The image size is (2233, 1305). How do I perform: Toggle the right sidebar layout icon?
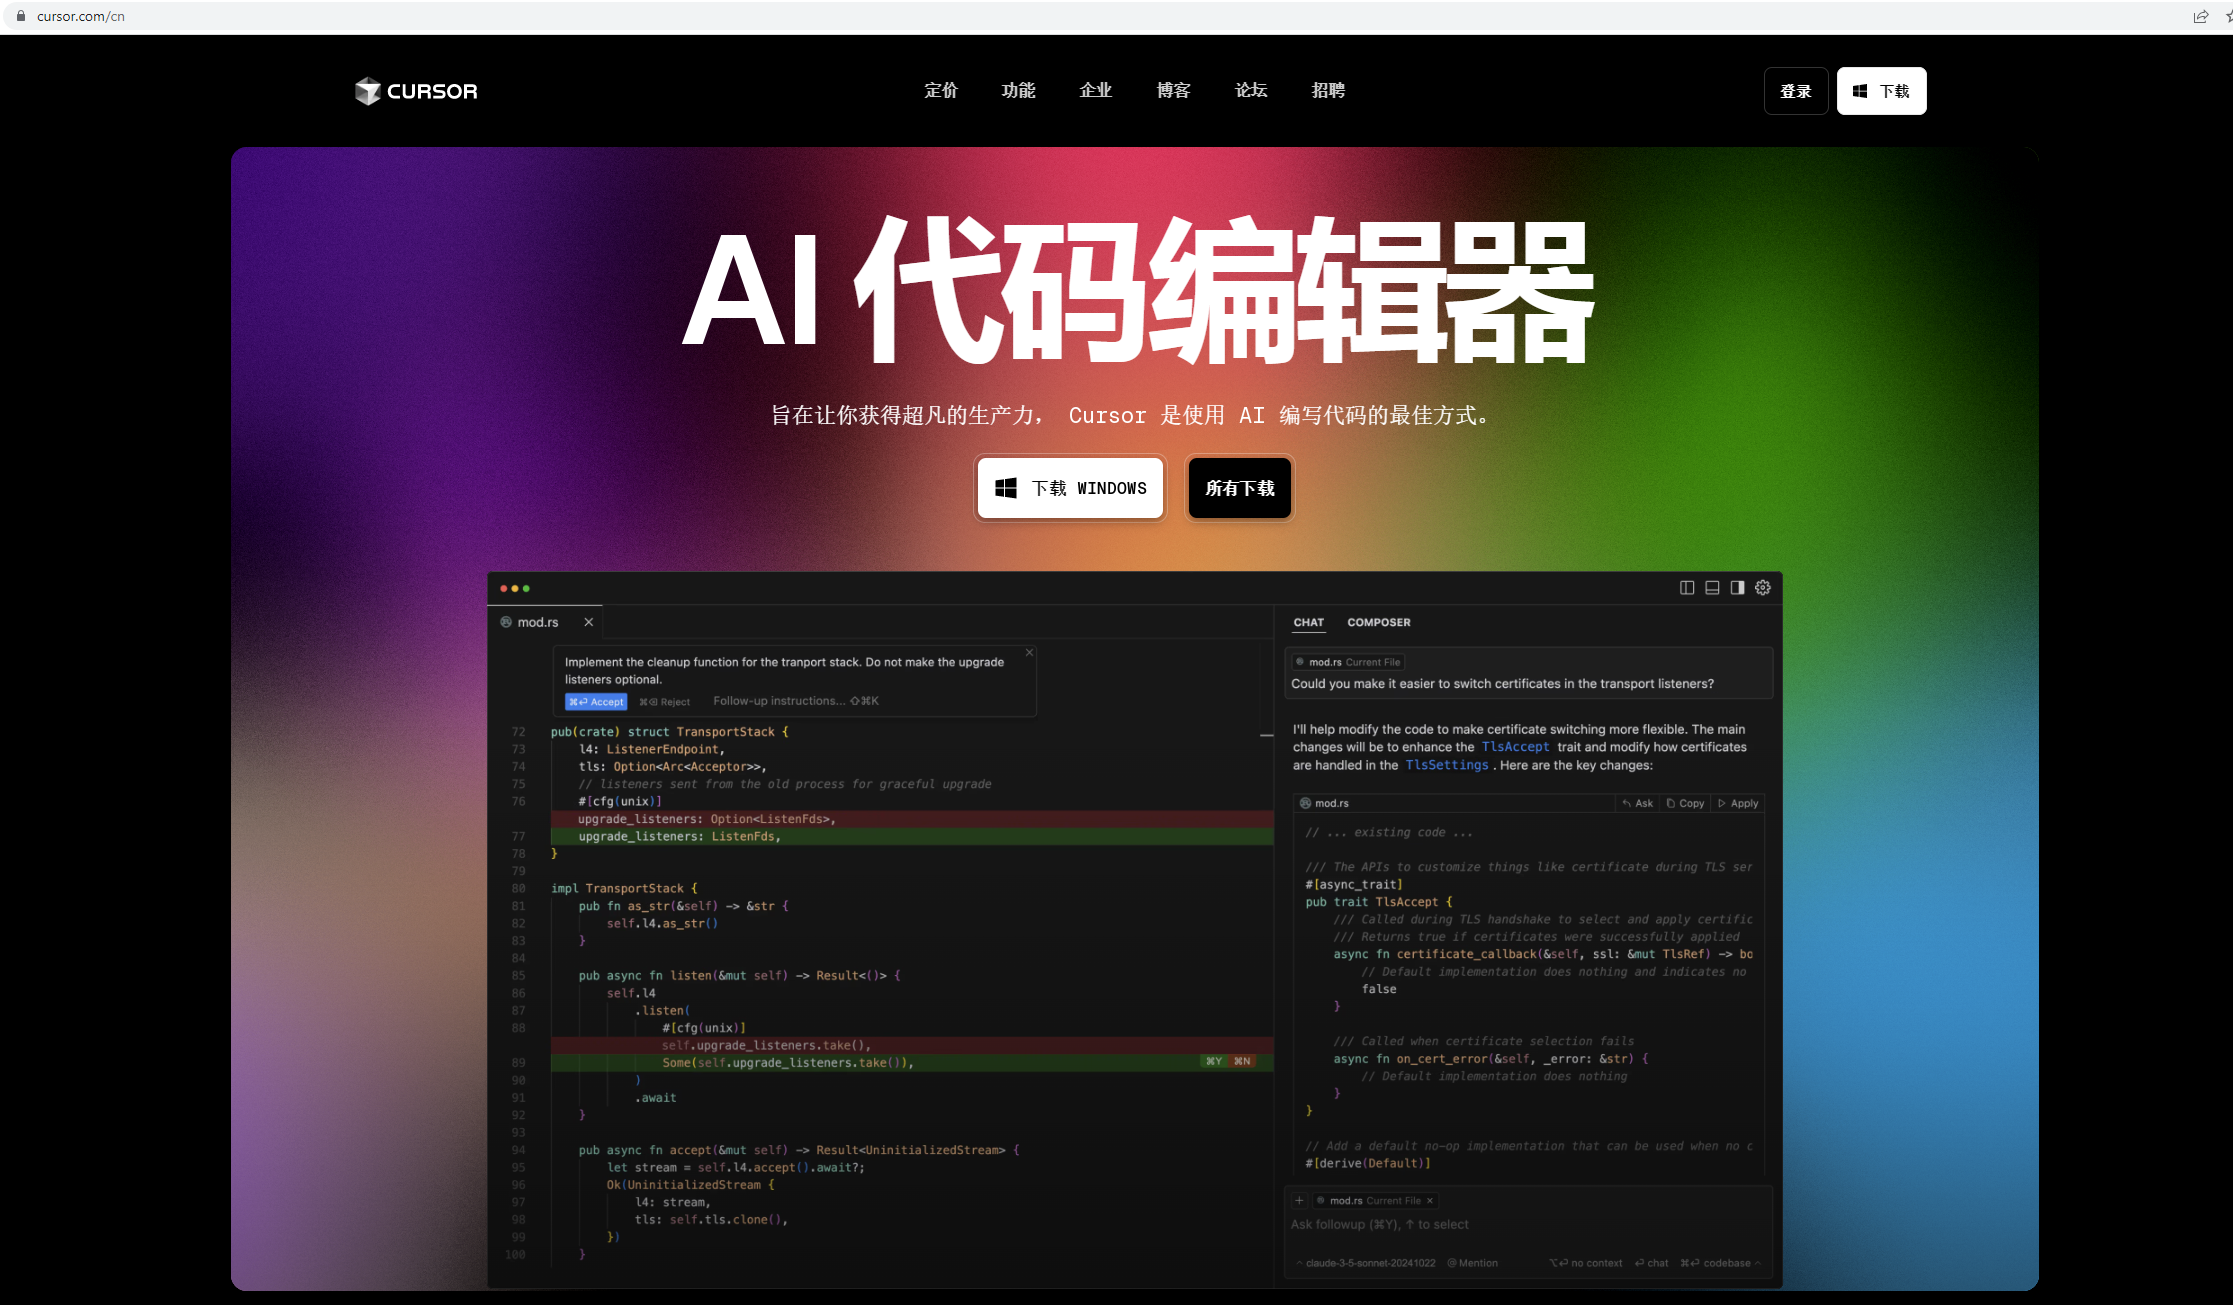[1737, 588]
